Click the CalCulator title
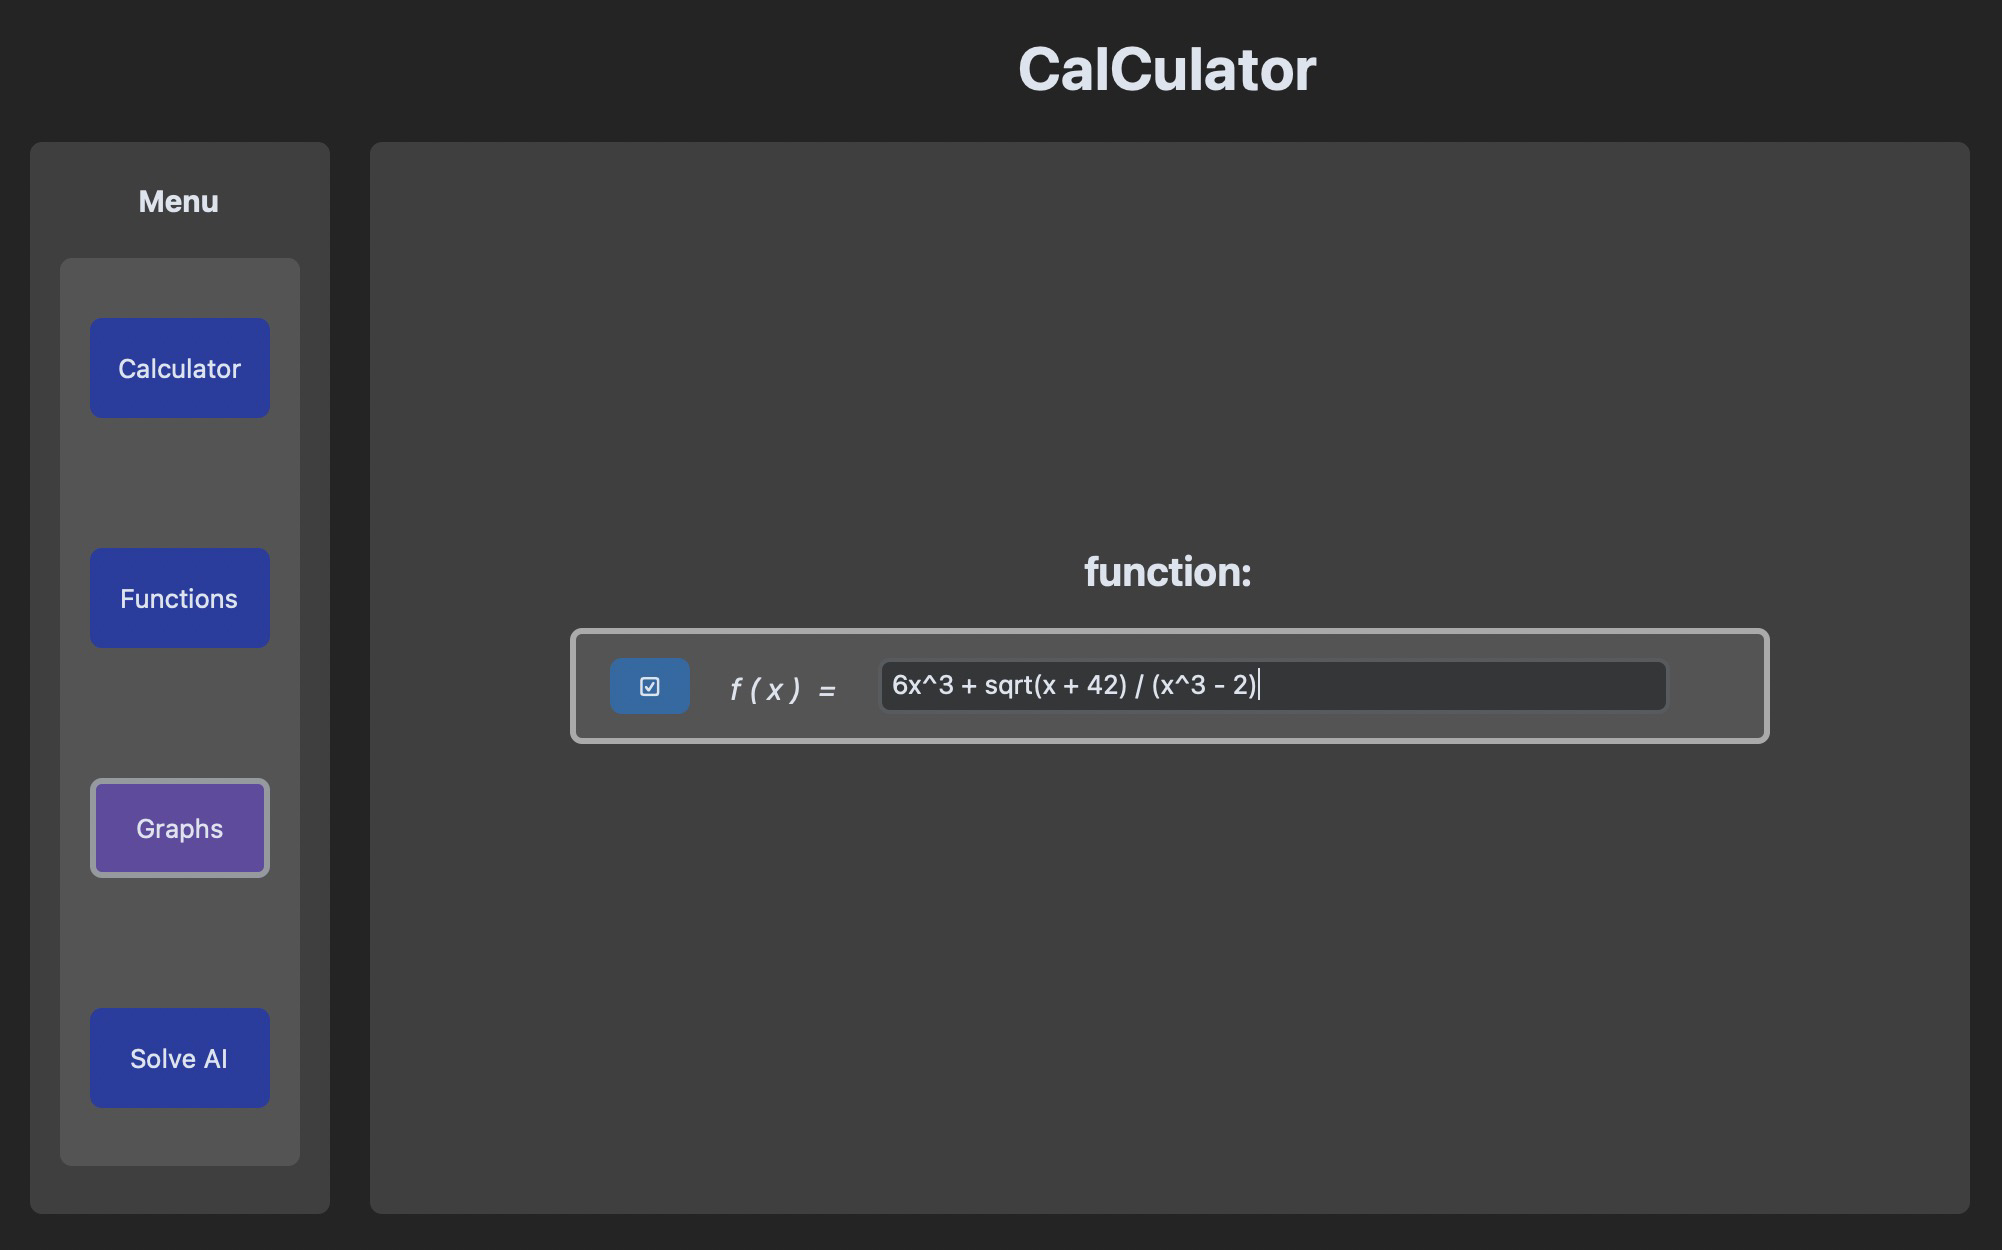Viewport: 2002px width, 1250px height. pyautogui.click(x=1166, y=68)
